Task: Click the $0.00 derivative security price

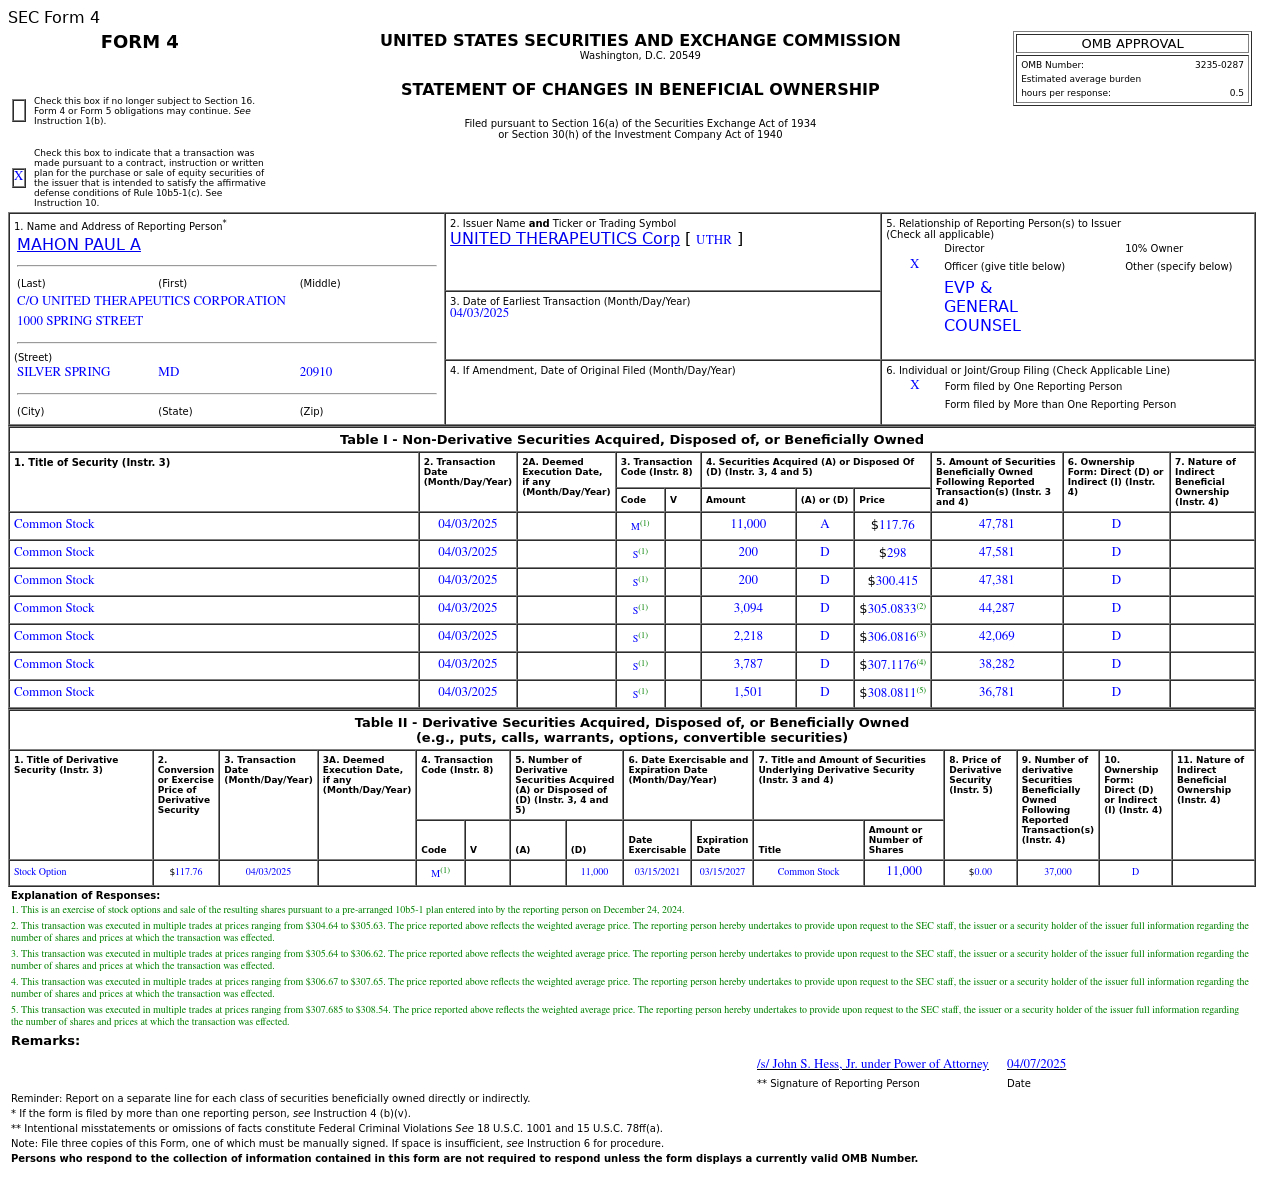Action: pyautogui.click(x=980, y=872)
